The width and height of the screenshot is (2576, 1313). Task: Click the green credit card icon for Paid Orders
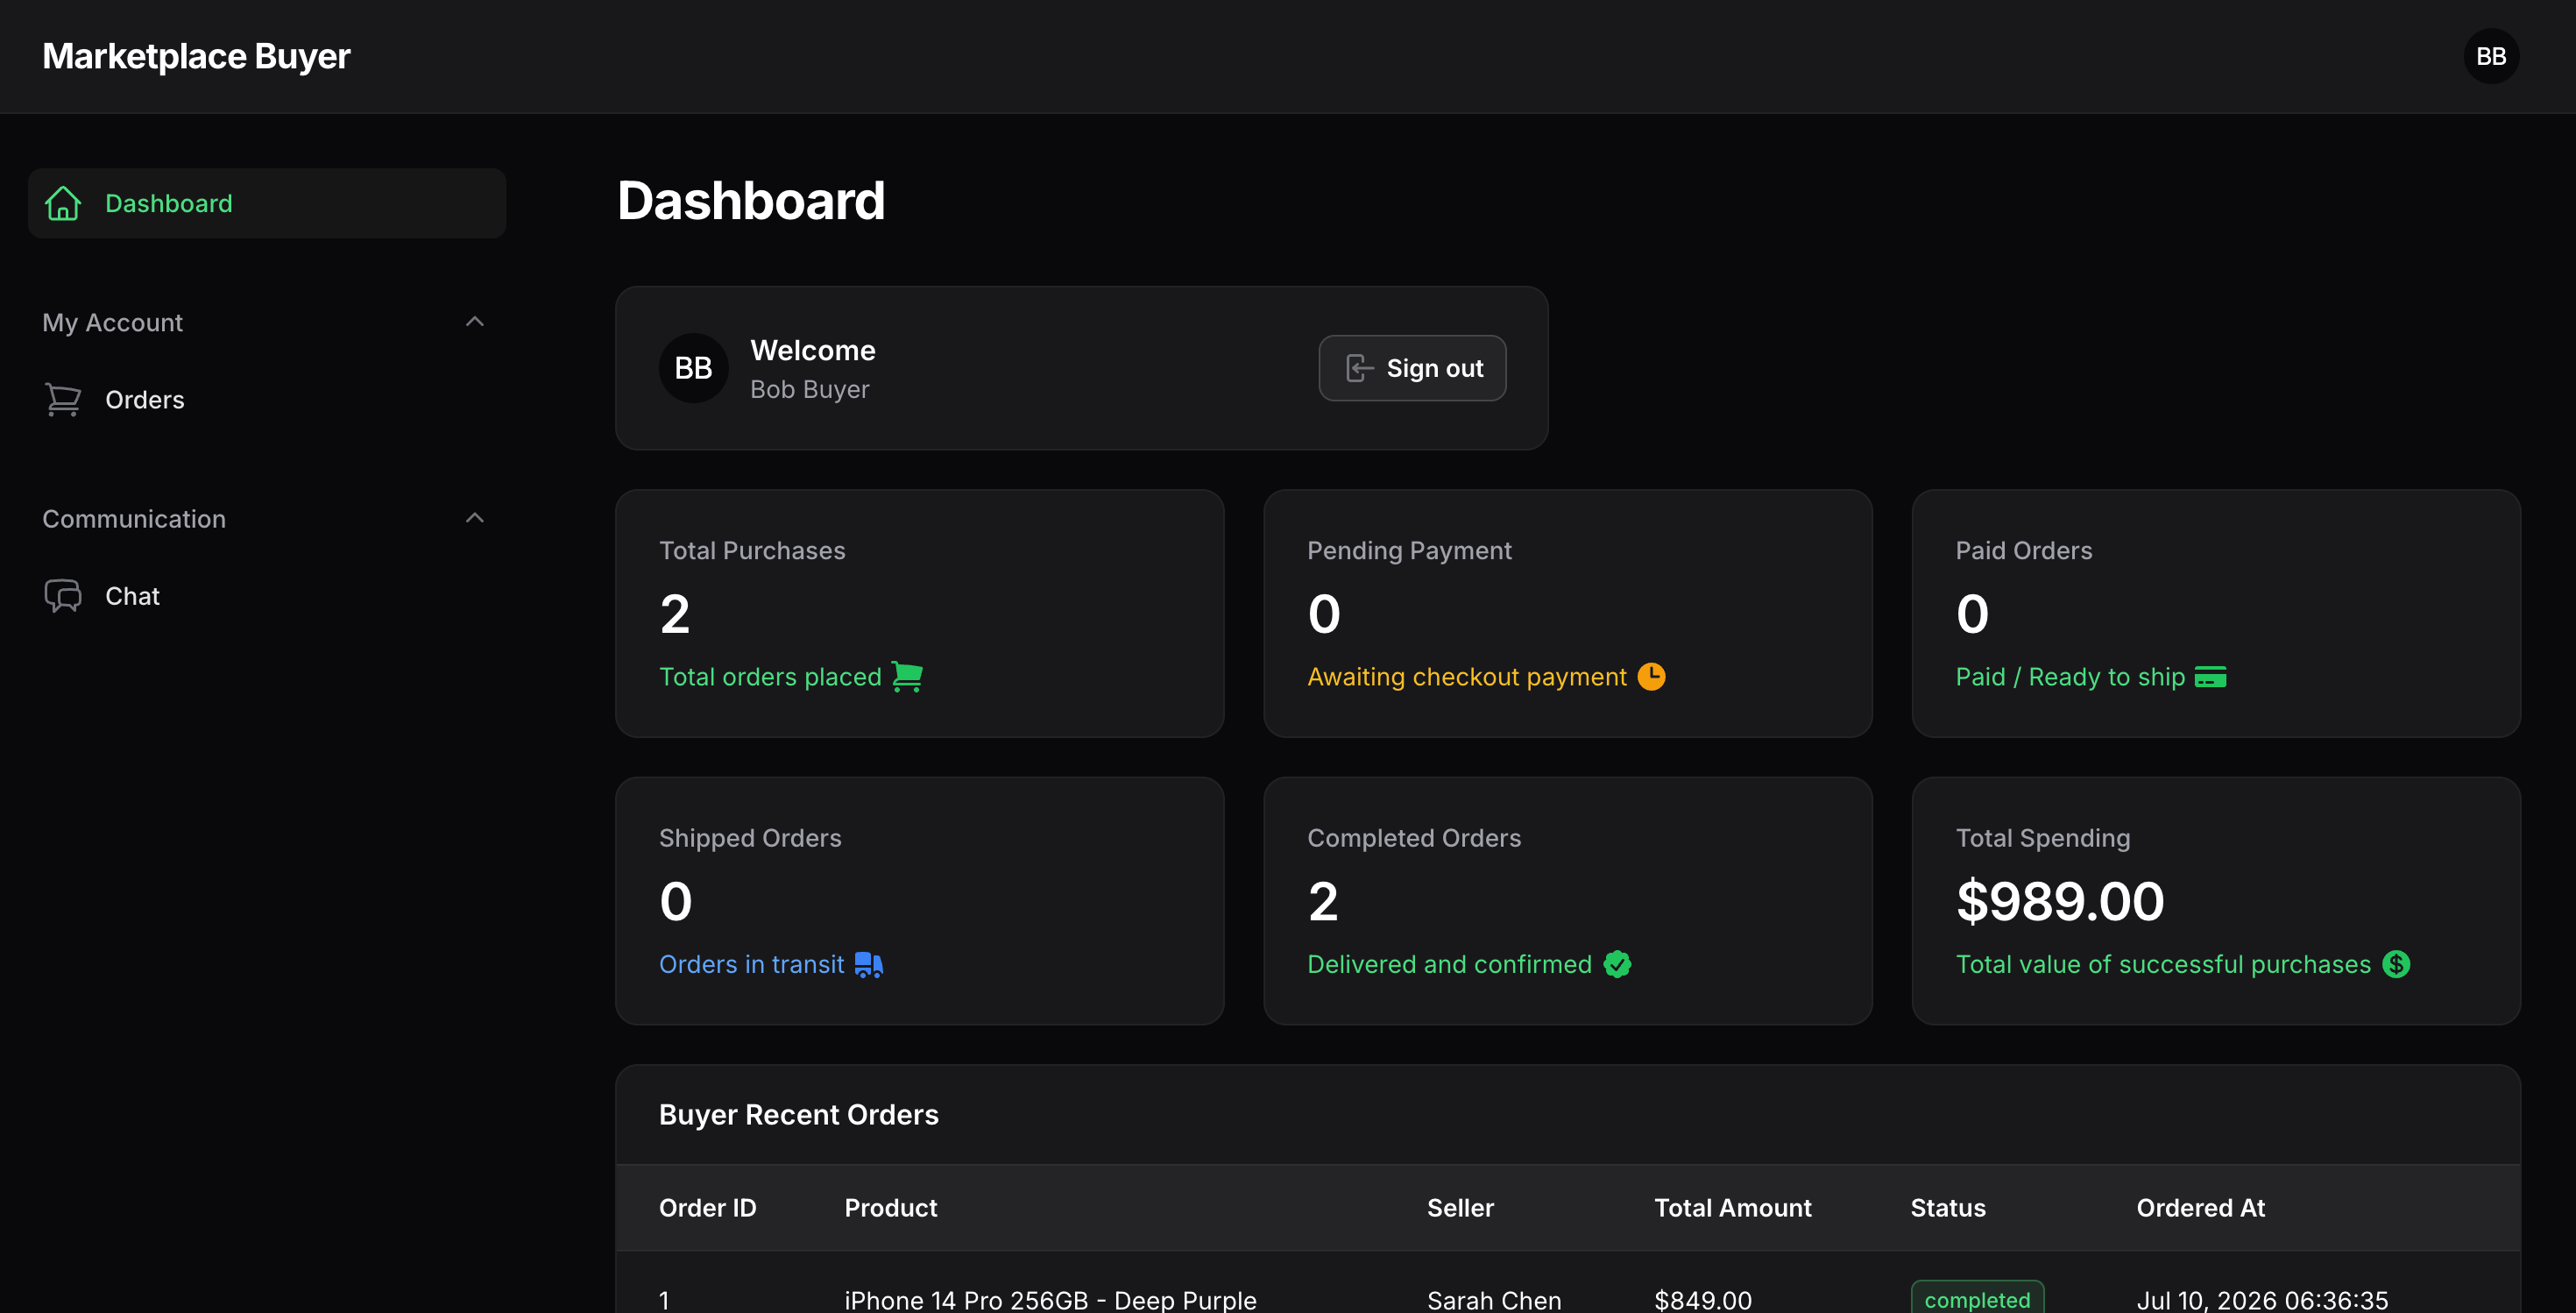(2210, 677)
